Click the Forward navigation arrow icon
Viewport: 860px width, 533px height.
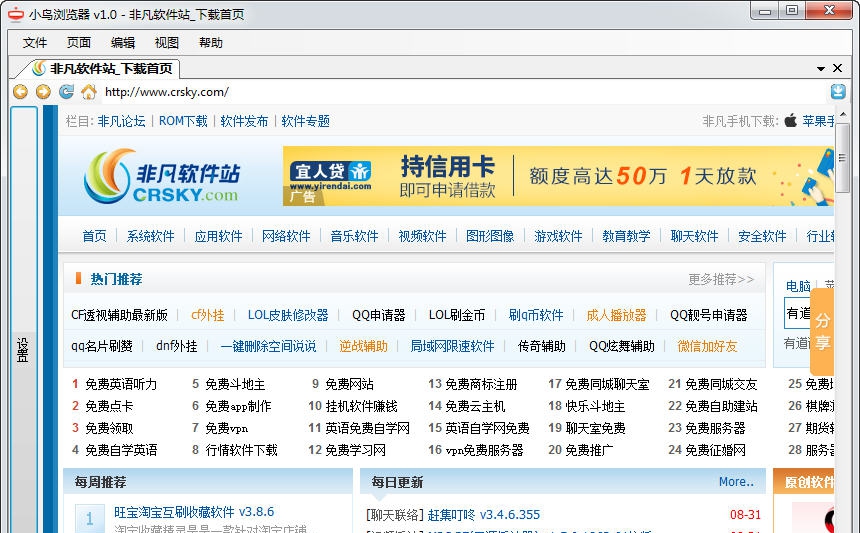[x=43, y=92]
